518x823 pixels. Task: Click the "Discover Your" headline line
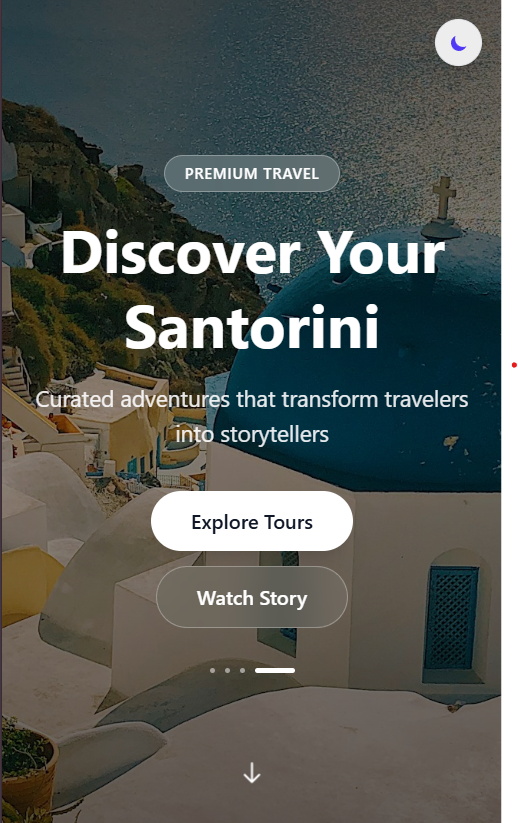(253, 253)
